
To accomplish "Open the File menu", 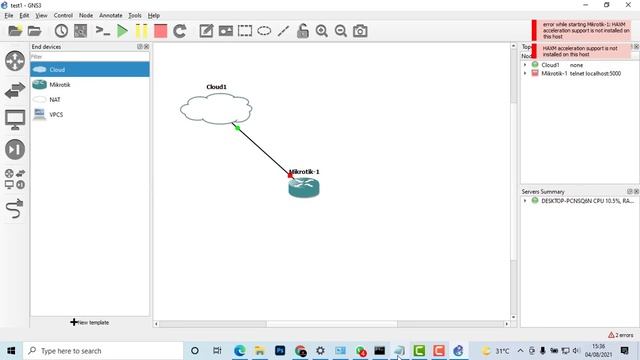I will point(9,16).
